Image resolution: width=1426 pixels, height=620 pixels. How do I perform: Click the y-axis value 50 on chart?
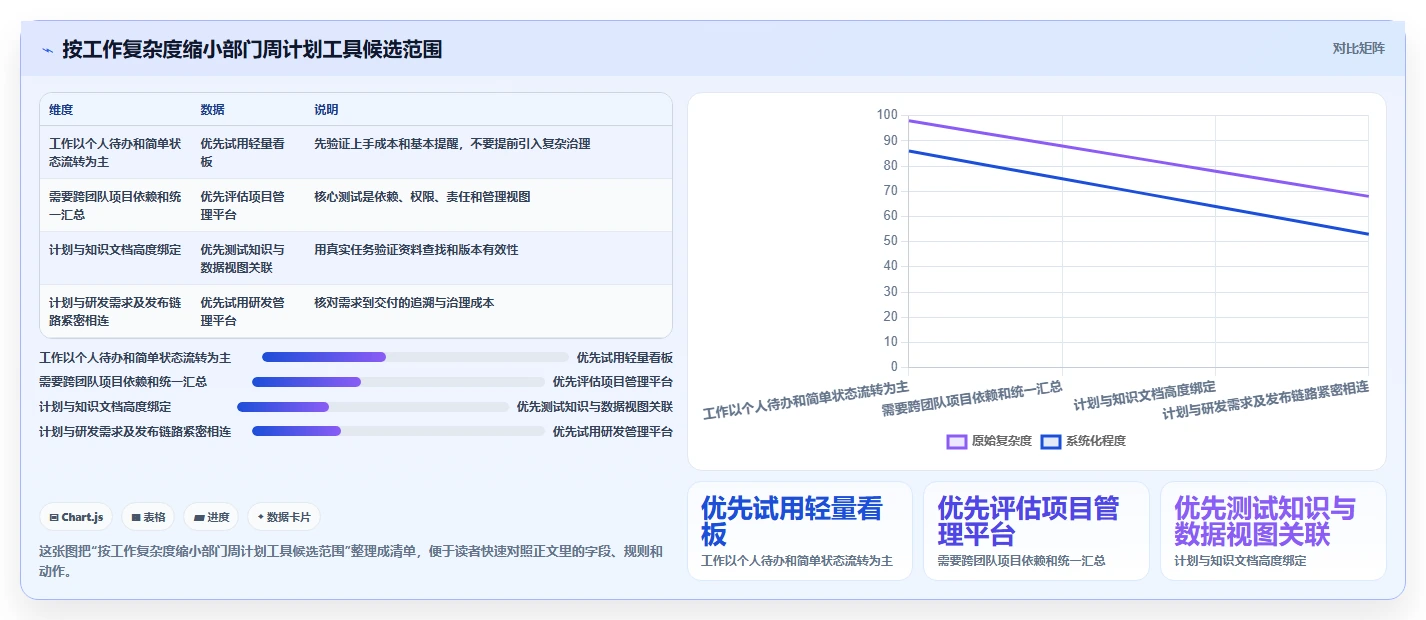click(890, 241)
